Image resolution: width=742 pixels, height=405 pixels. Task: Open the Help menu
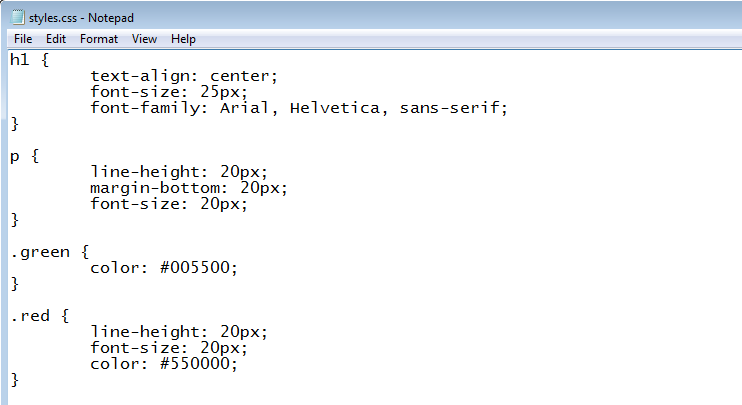pyautogui.click(x=183, y=39)
